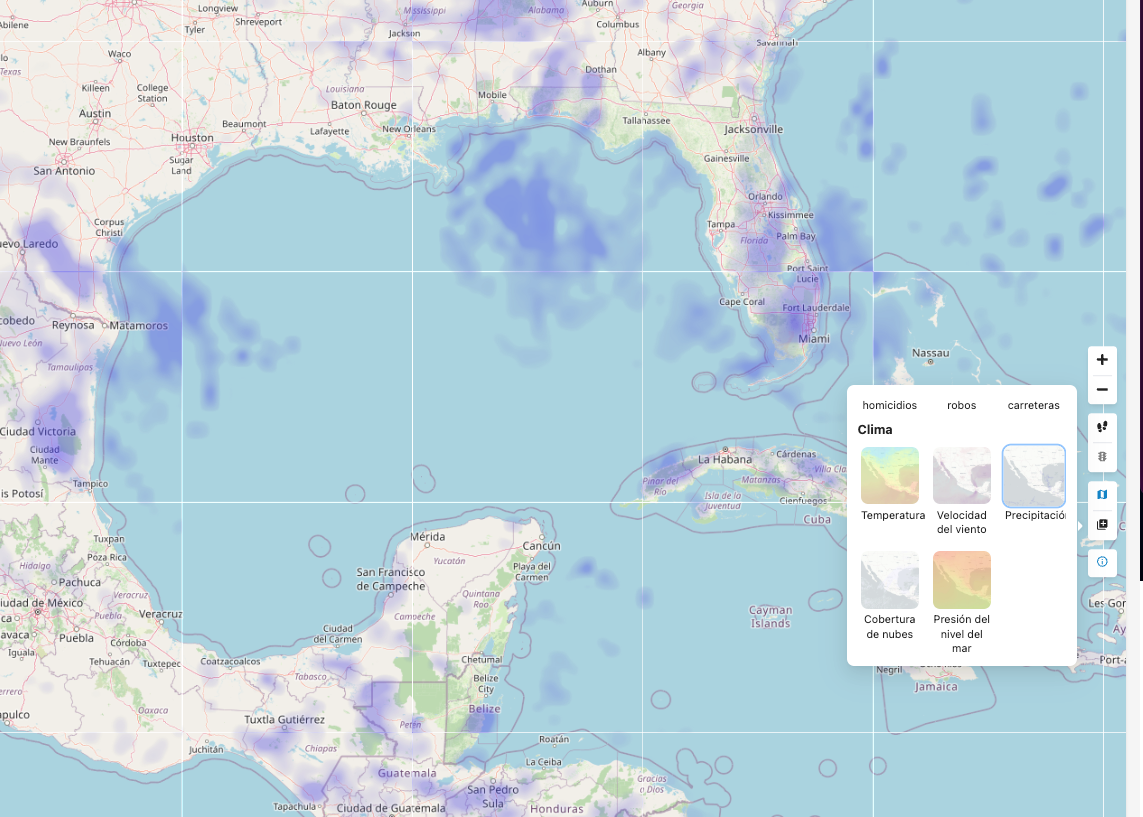Enable the Temperatura climate layer

[889, 476]
